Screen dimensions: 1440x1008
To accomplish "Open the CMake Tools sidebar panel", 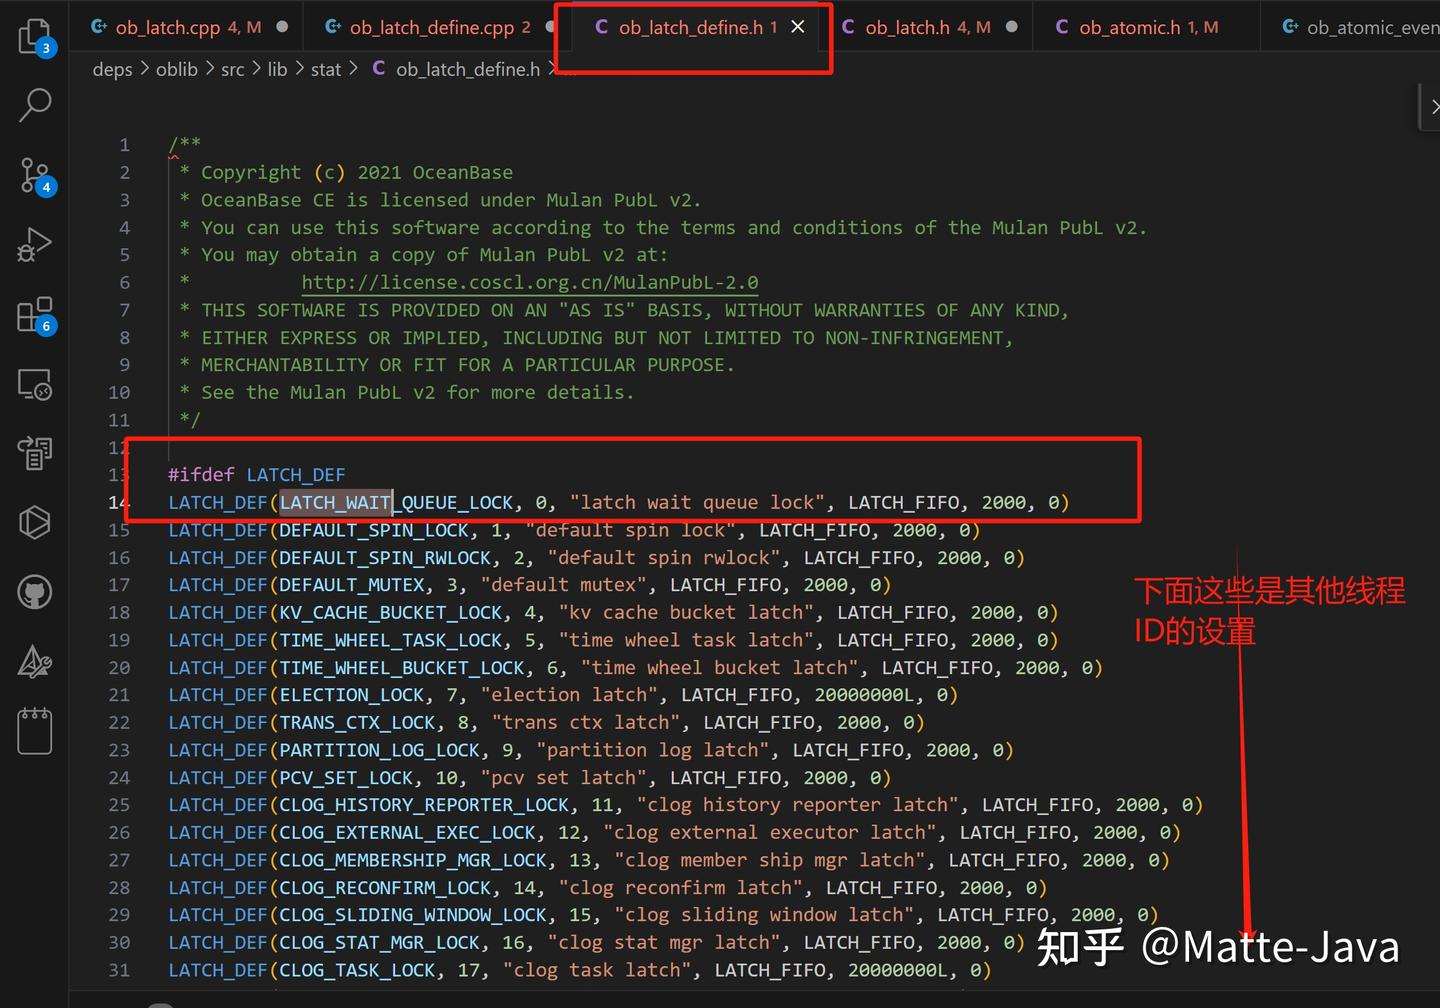I will coord(35,661).
